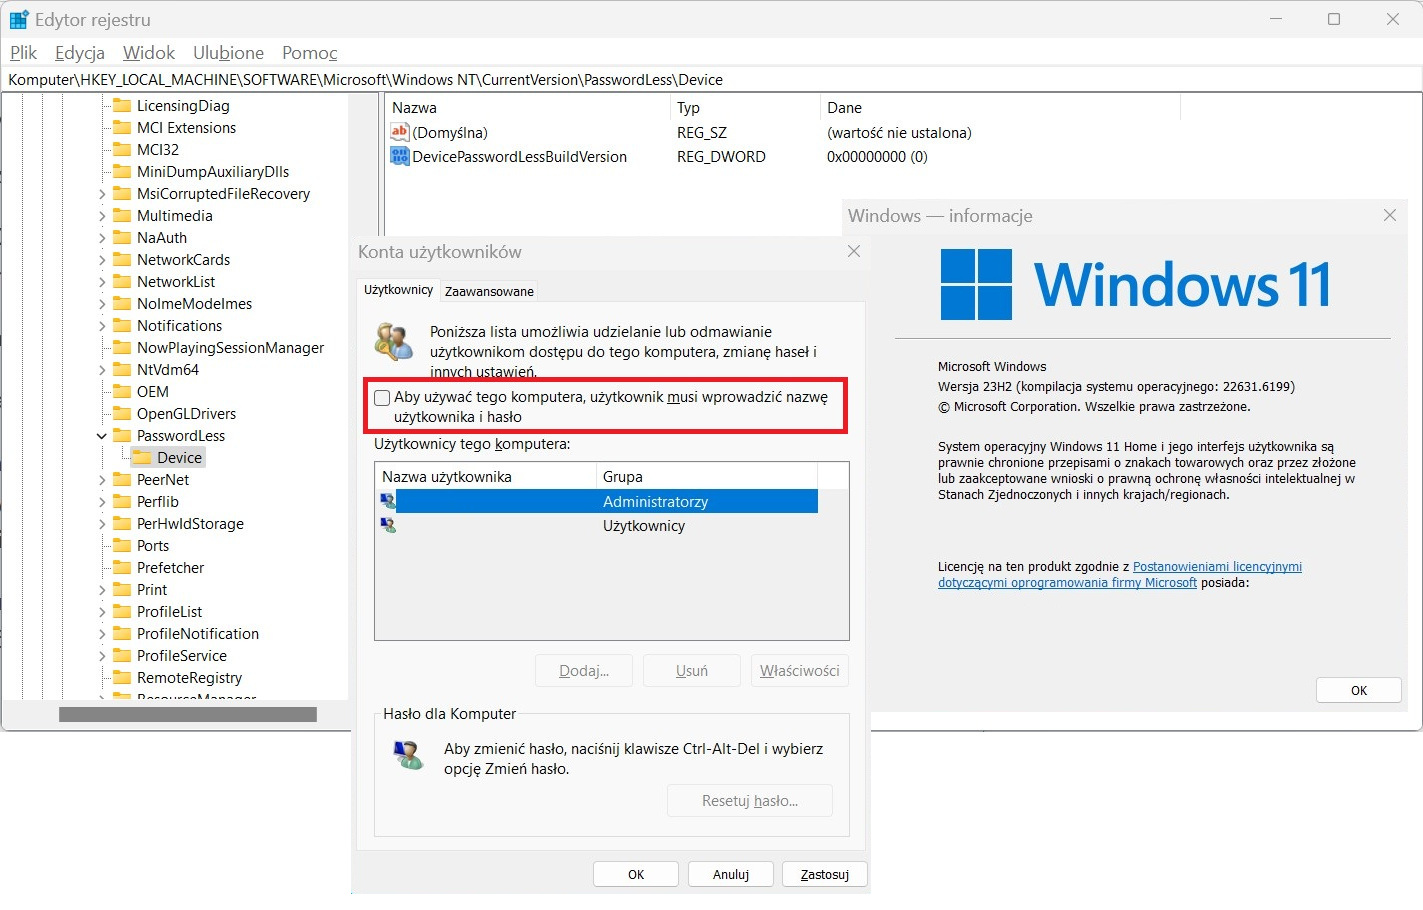Expand the Notifications registry key

[102, 326]
